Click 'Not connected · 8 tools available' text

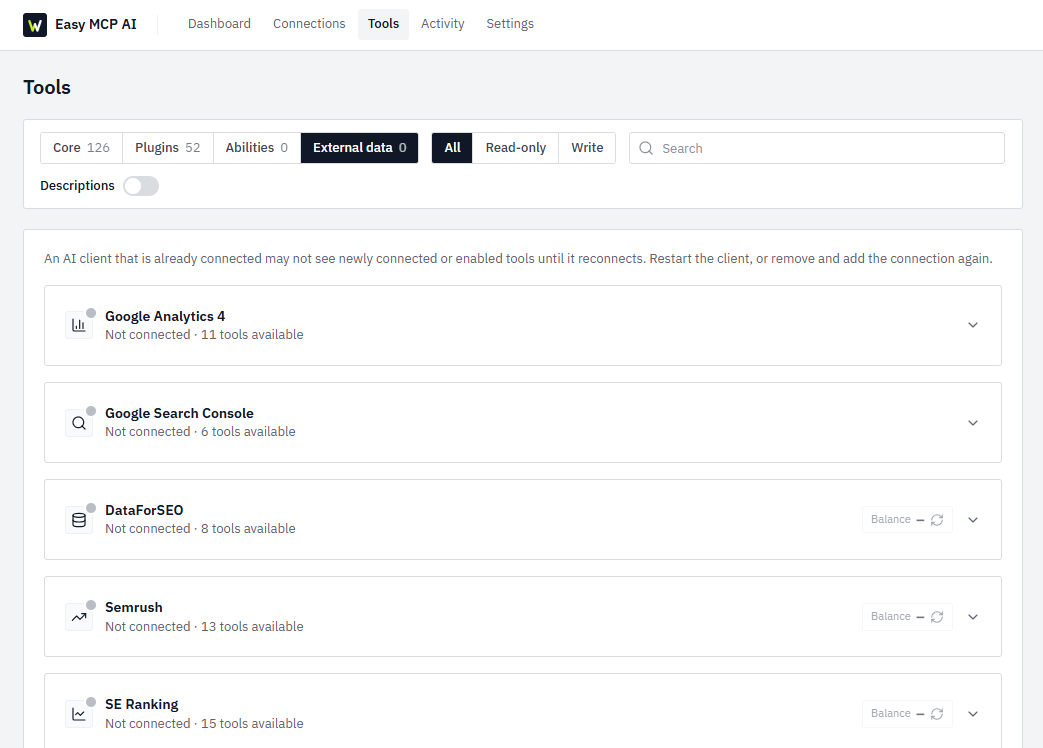pyautogui.click(x=200, y=529)
